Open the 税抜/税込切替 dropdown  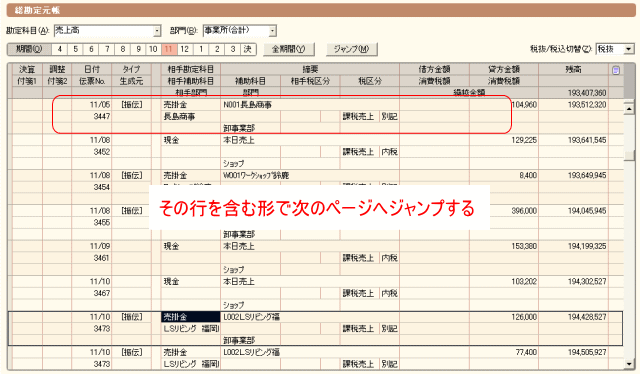(629, 49)
